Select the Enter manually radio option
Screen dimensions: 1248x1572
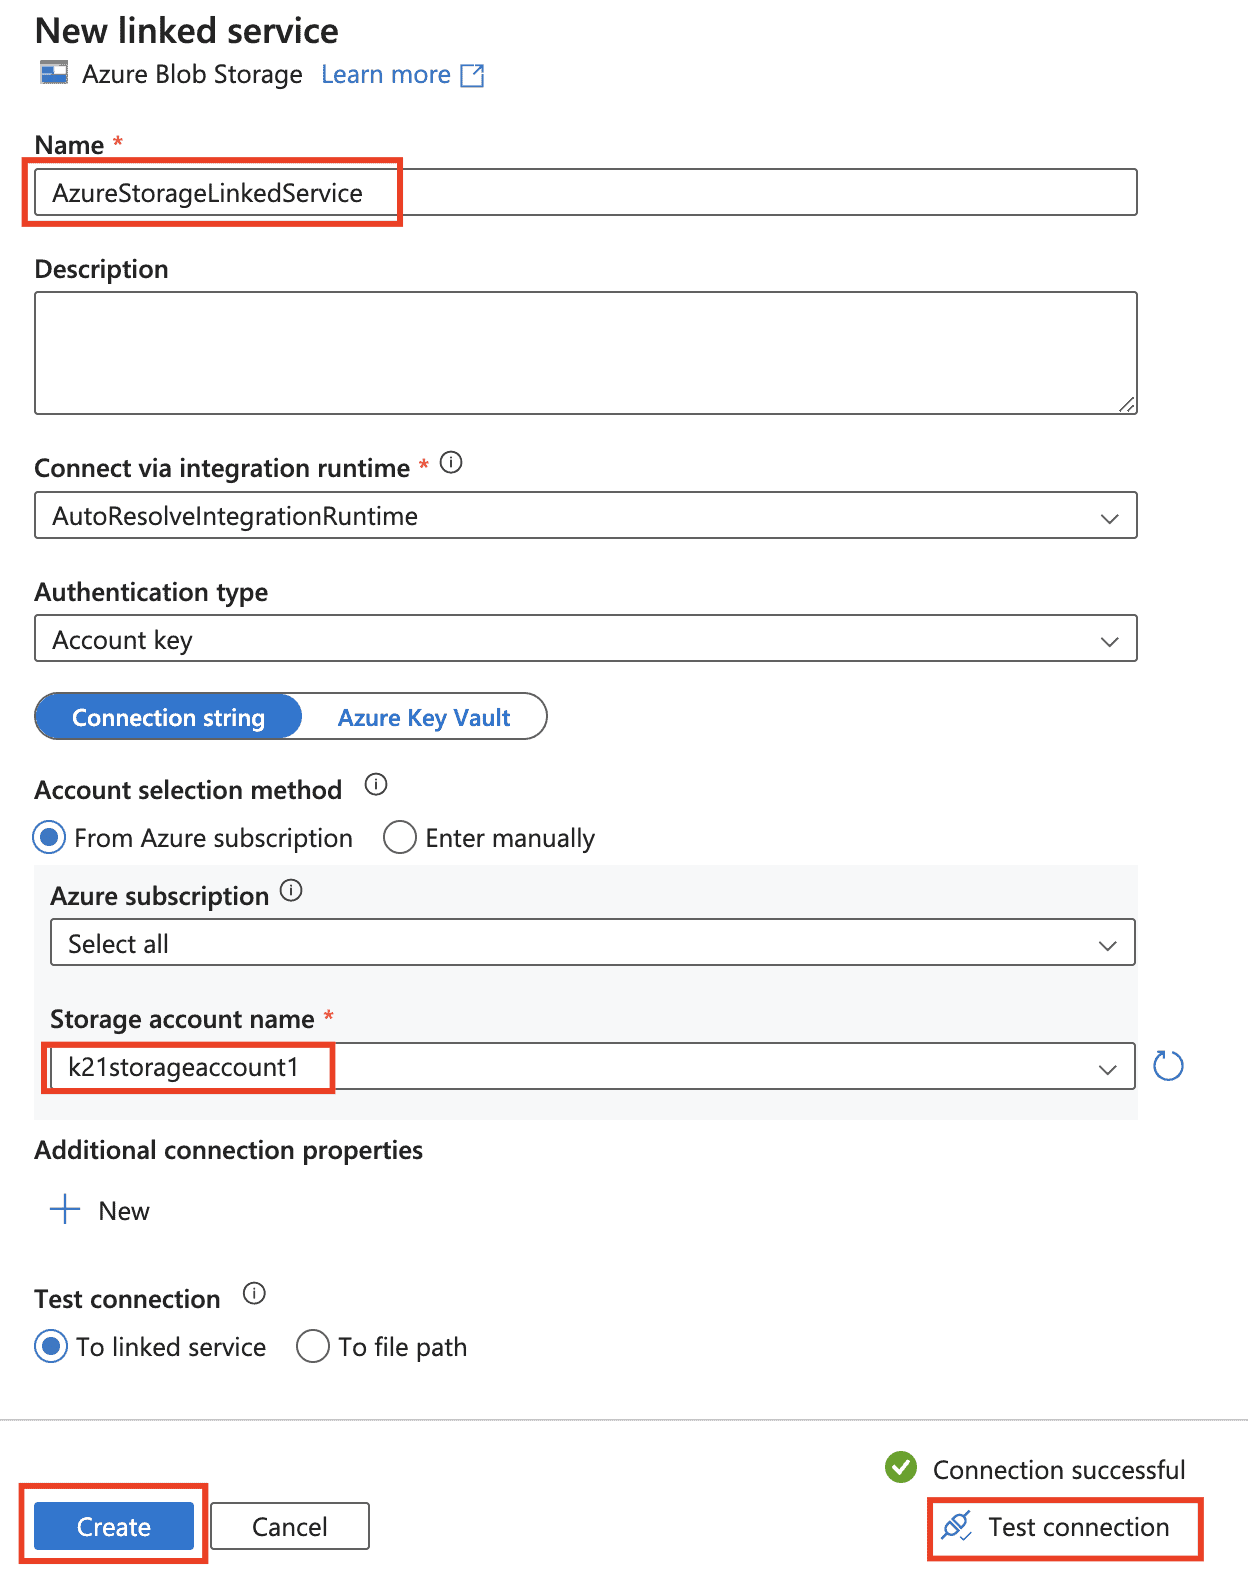click(x=400, y=837)
